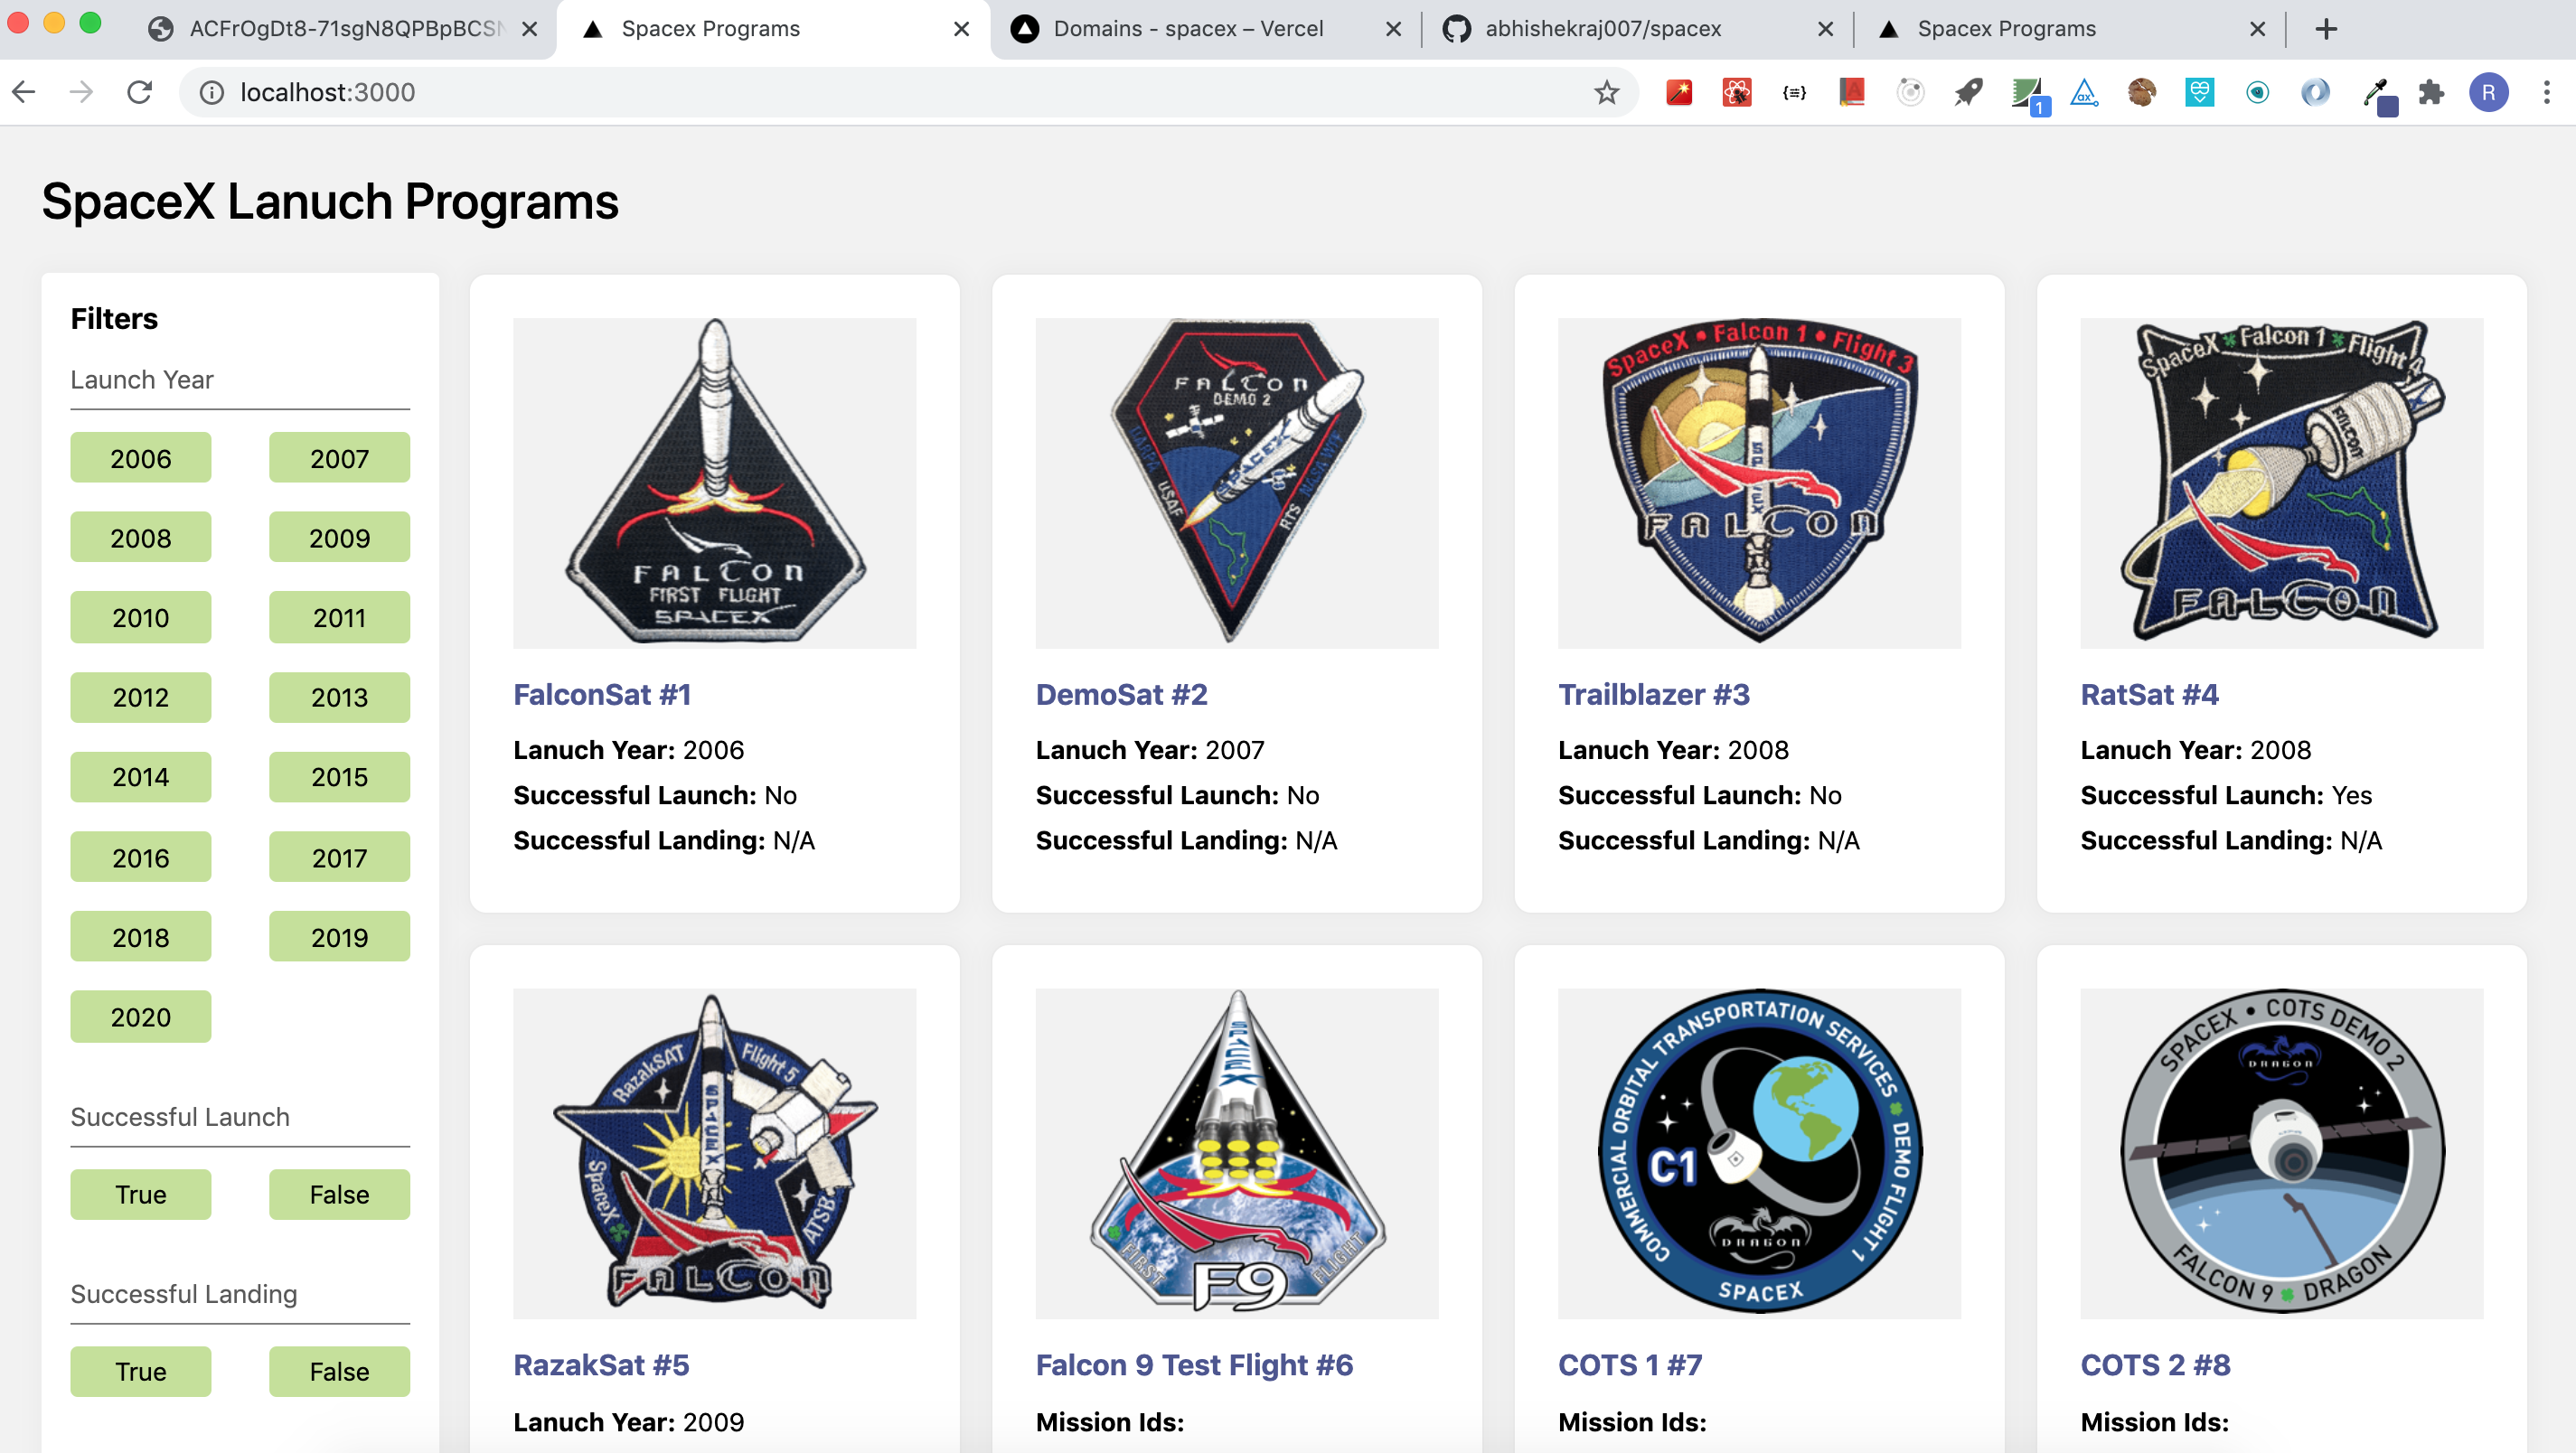Select True under Successful Launch

coord(140,1194)
